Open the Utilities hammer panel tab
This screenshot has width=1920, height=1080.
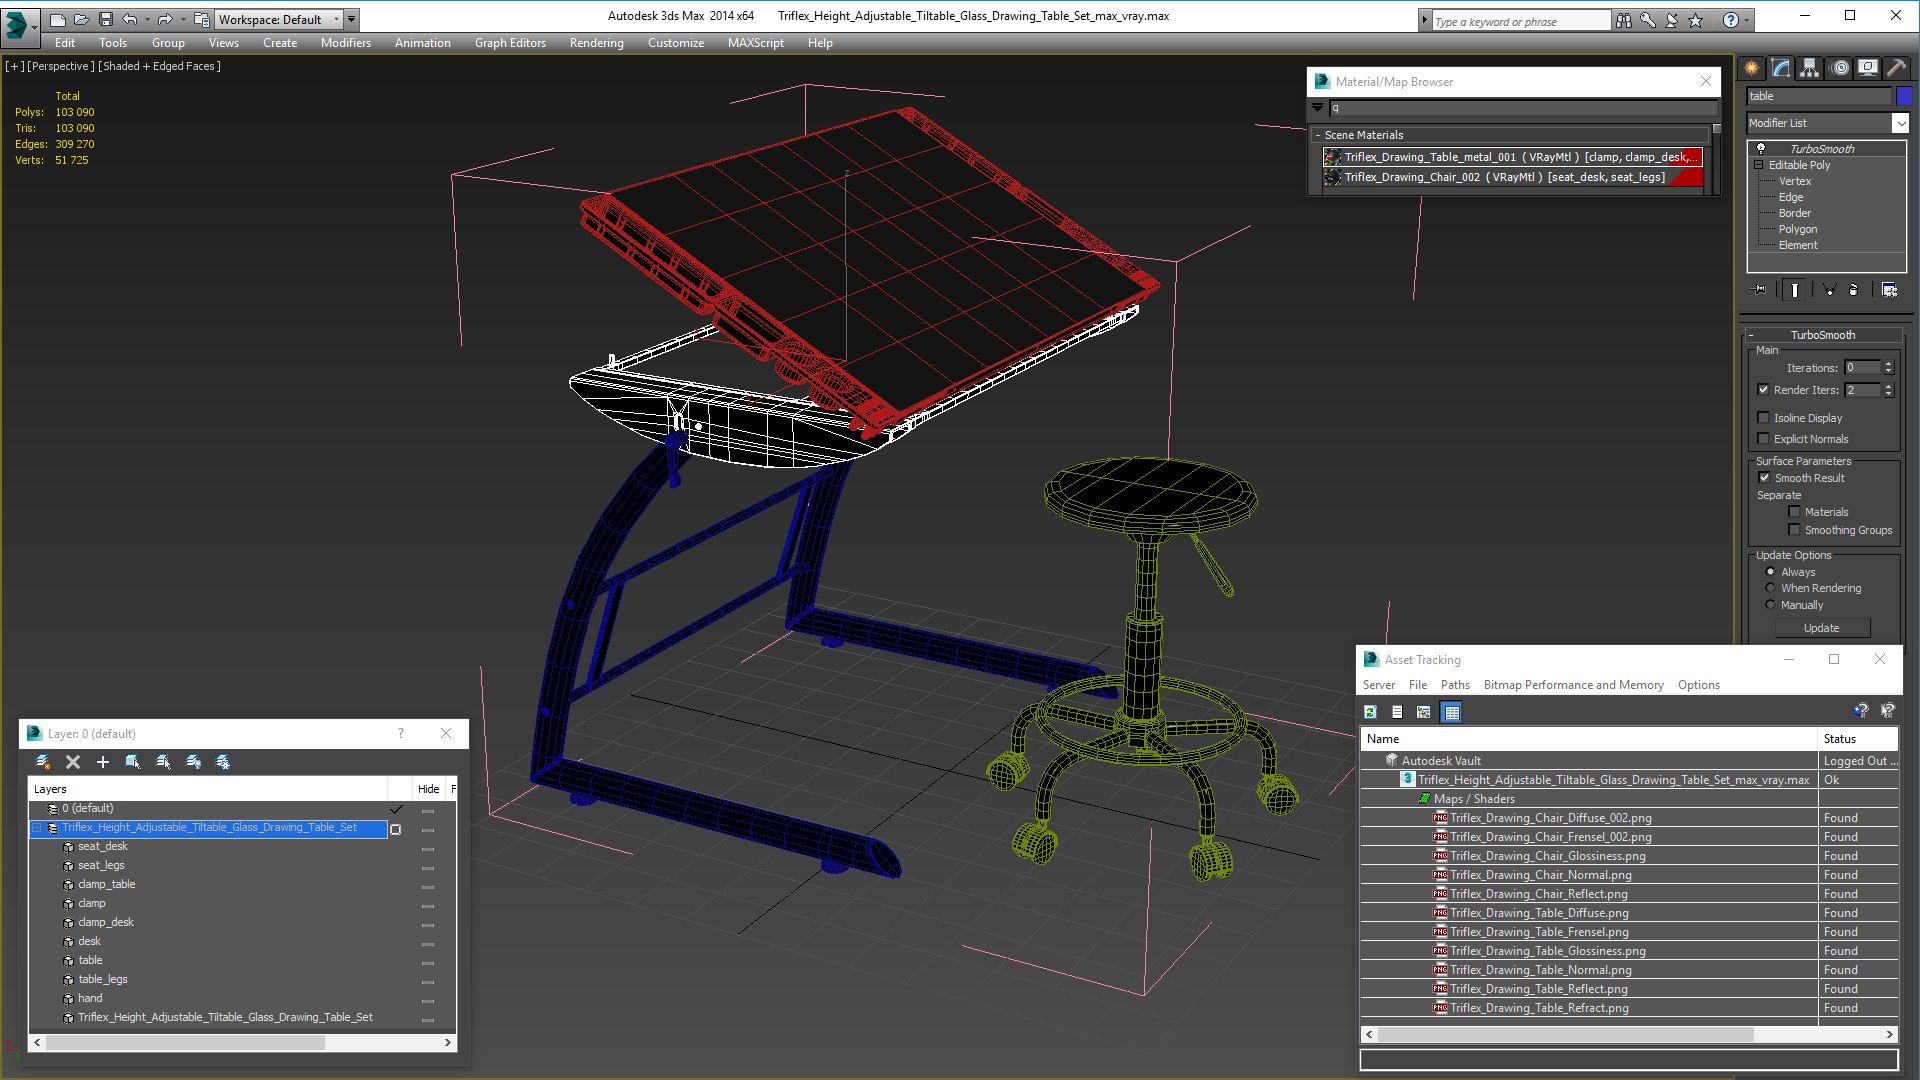pyautogui.click(x=1897, y=68)
